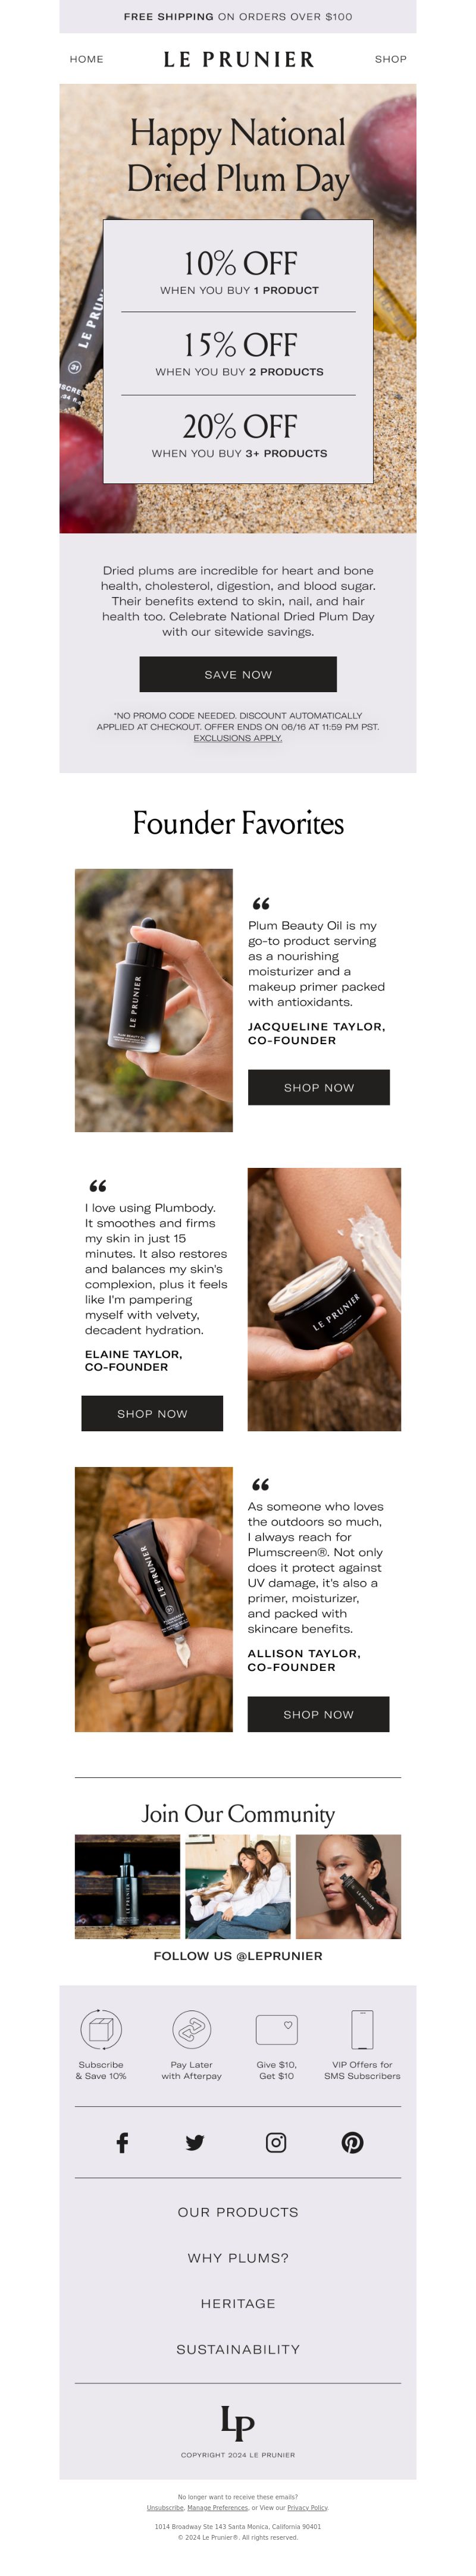Open OUR PRODUCTS footer link
Screen dimensions: 476x2576
(x=238, y=2212)
